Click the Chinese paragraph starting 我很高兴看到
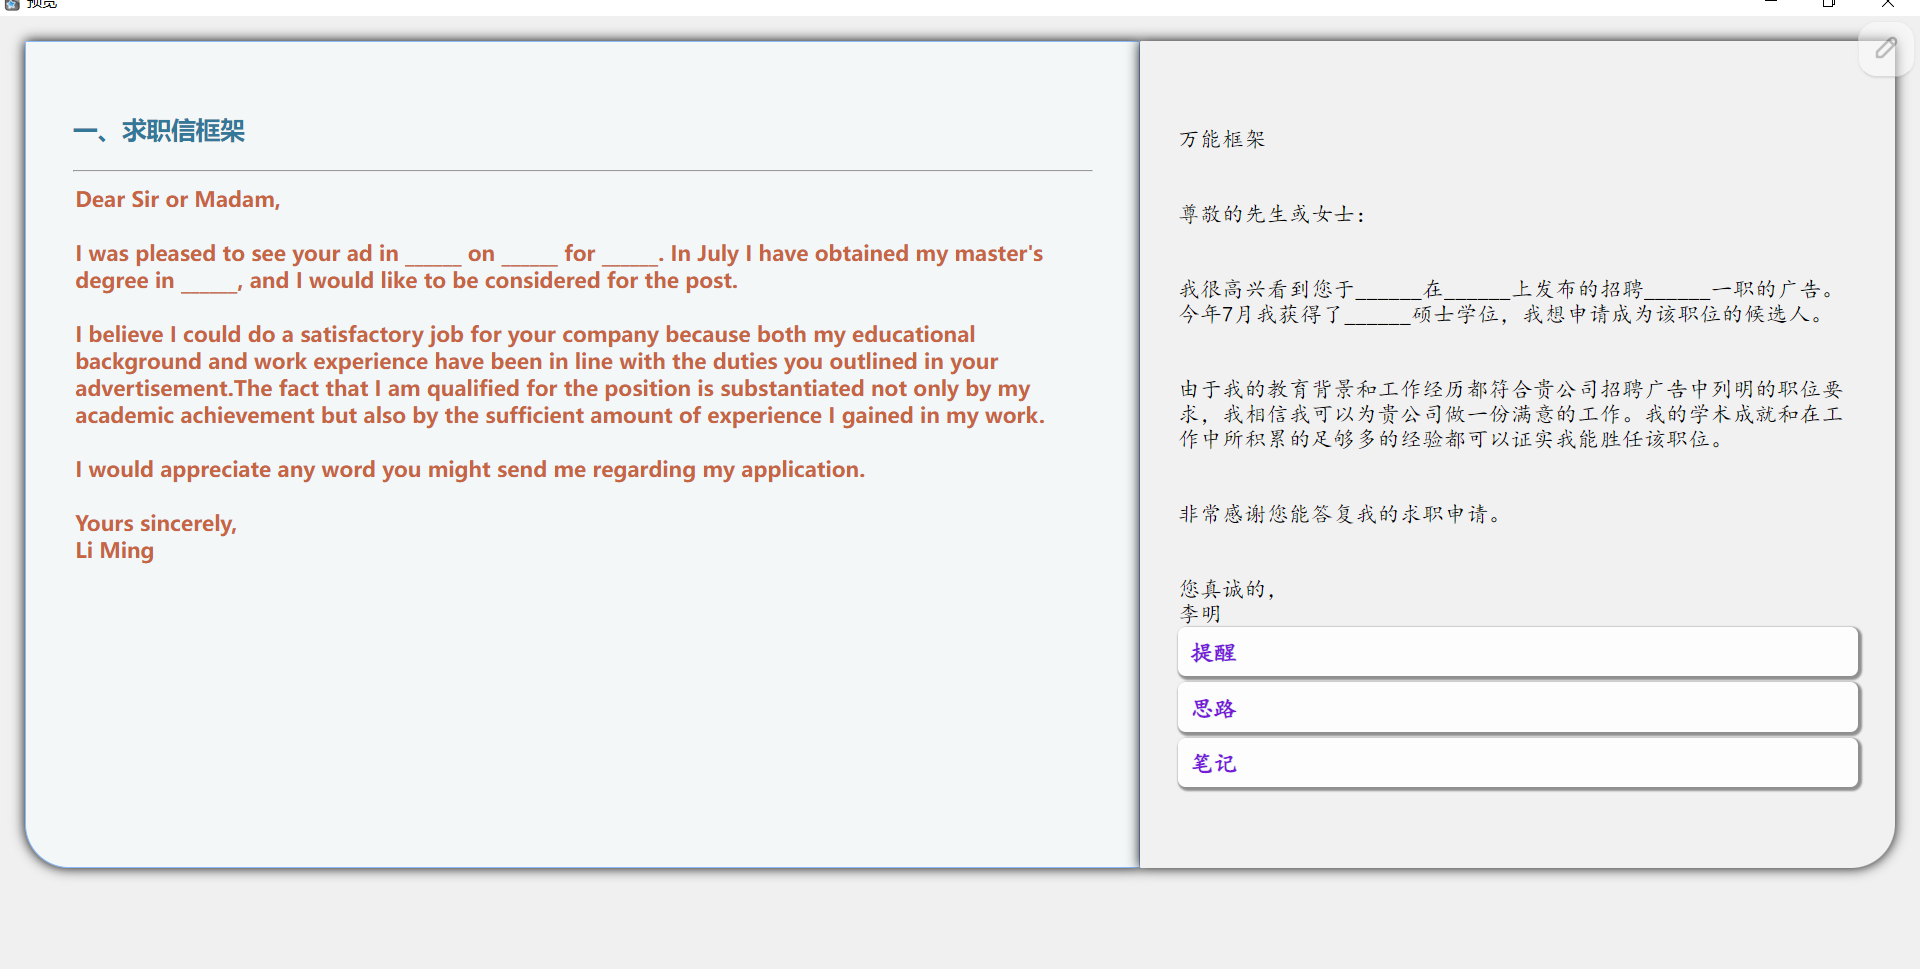This screenshot has height=969, width=1920. point(1509,301)
